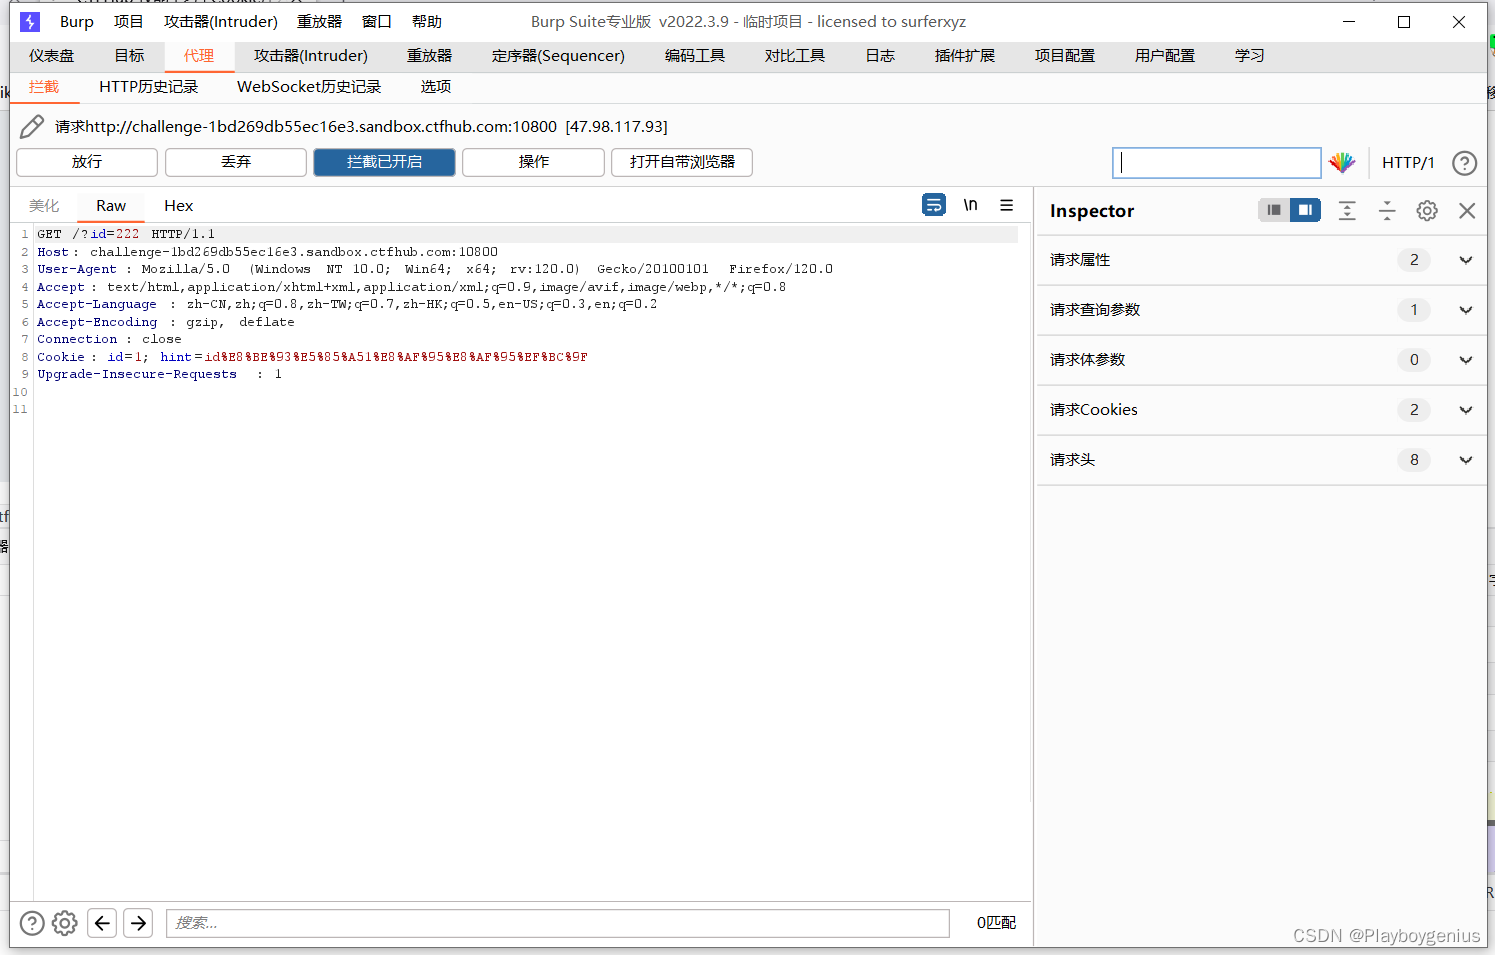Click 打开自带浏览器 button

click(x=682, y=162)
